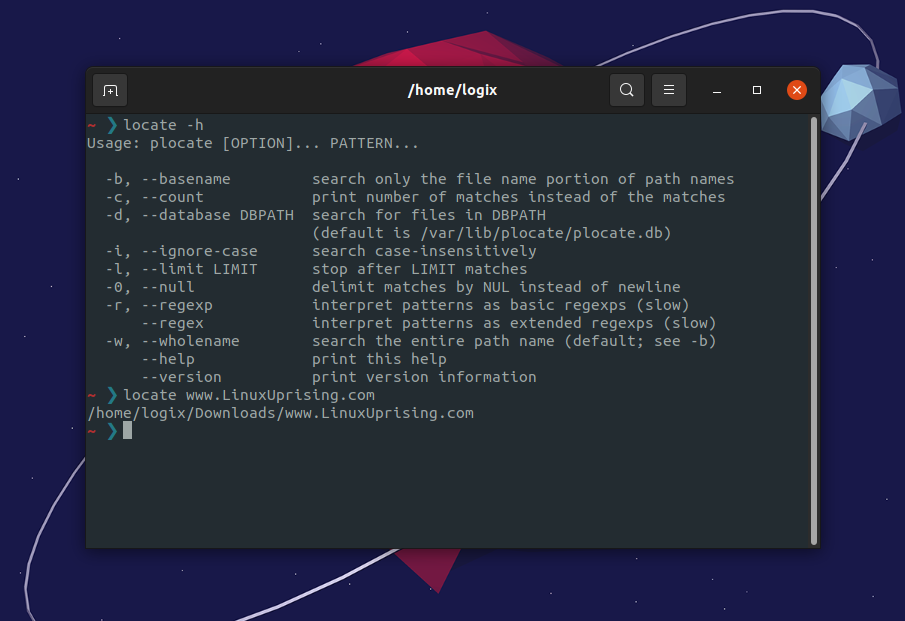Click the 'locate -h' command text
Image resolution: width=905 pixels, height=621 pixels.
click(x=163, y=125)
